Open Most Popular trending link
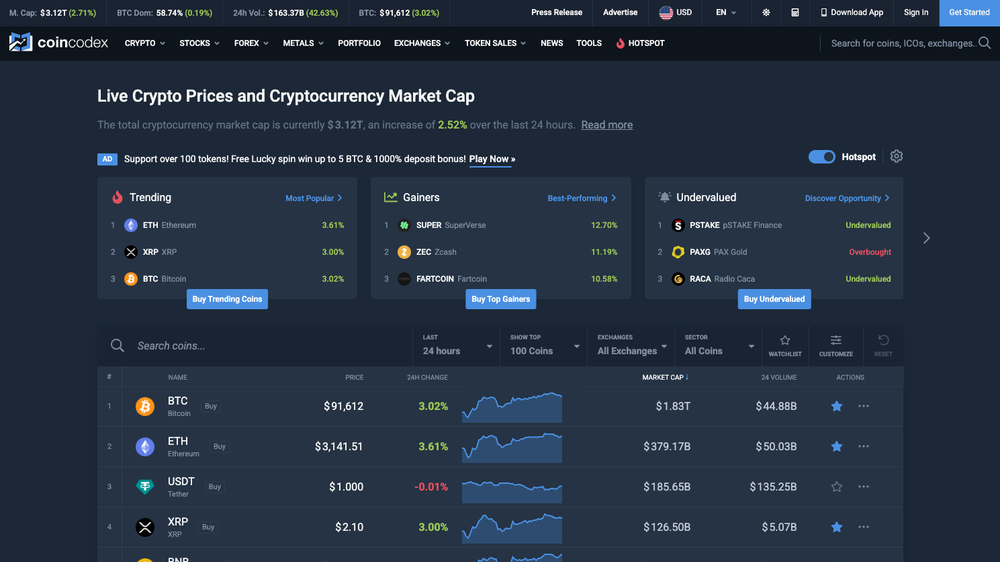This screenshot has height=562, width=1000. [x=314, y=198]
